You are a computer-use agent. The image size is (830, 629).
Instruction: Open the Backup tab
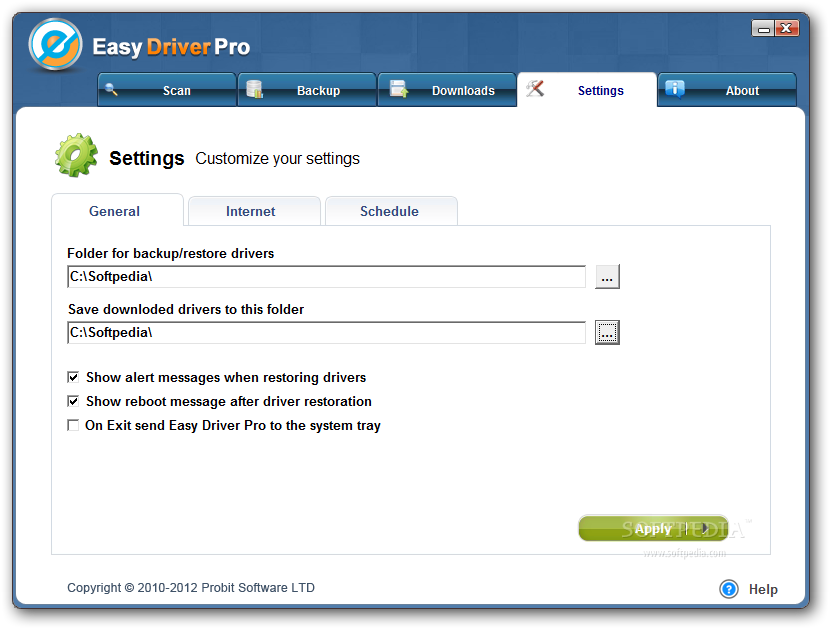pos(307,90)
